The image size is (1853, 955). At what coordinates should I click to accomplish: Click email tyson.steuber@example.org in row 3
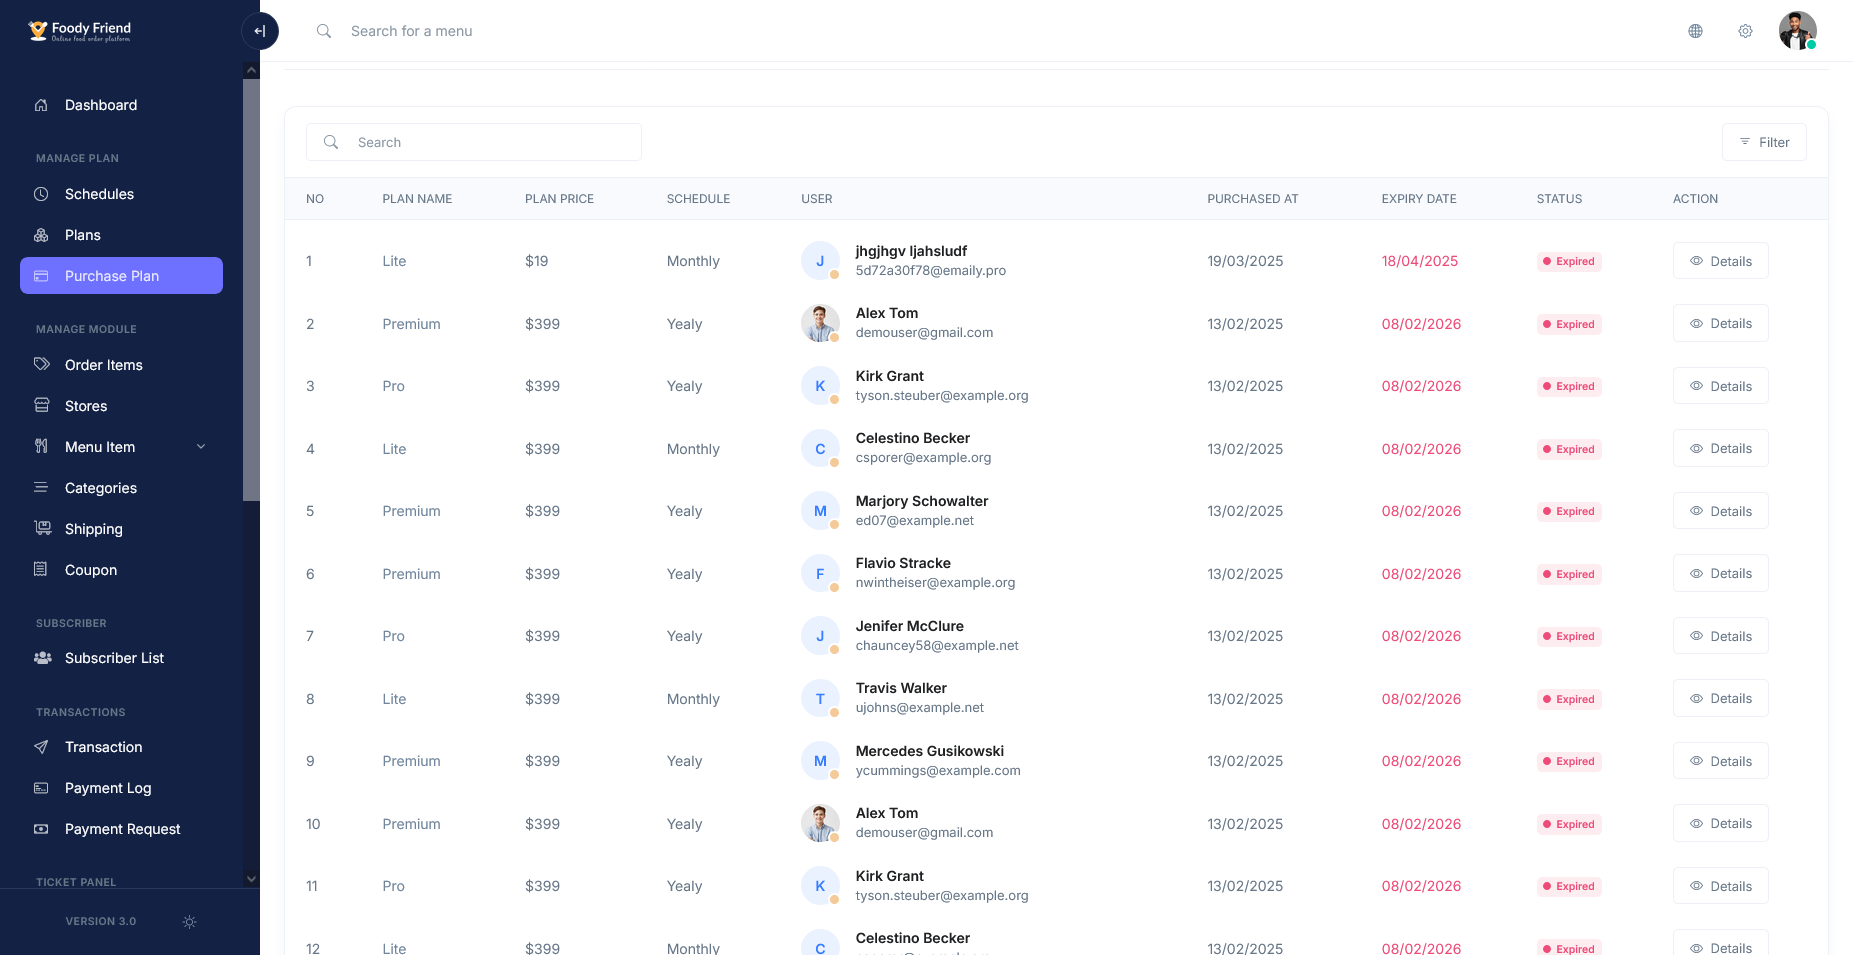[x=942, y=395]
